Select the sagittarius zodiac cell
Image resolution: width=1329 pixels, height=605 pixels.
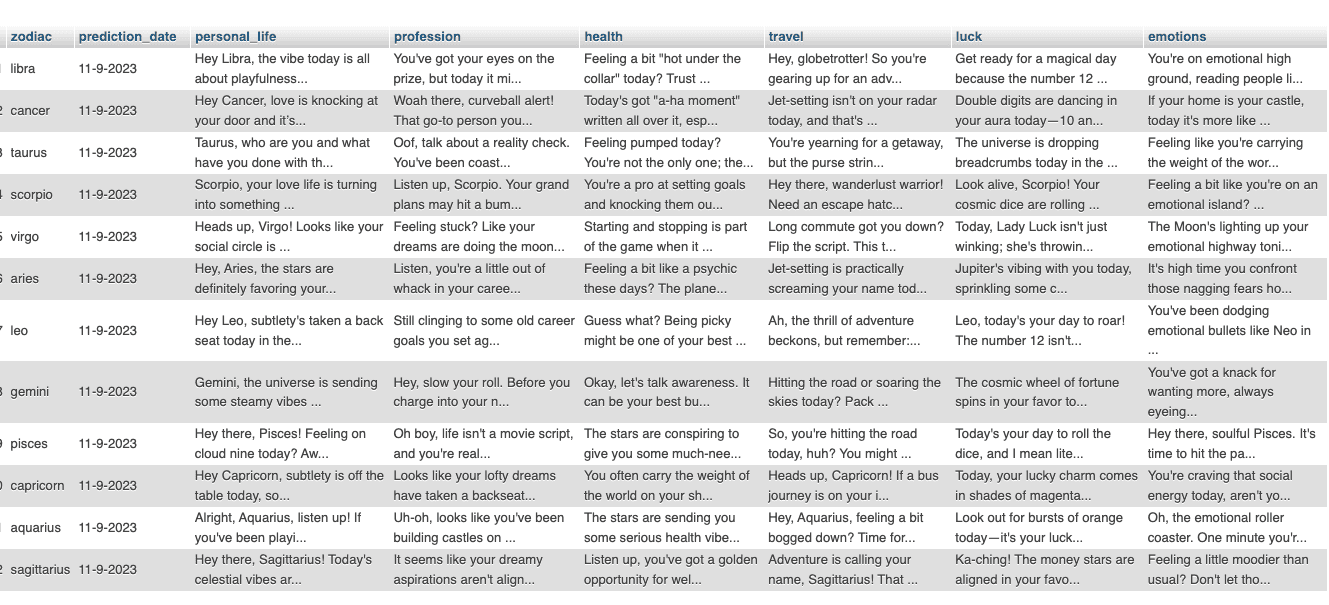coord(40,570)
